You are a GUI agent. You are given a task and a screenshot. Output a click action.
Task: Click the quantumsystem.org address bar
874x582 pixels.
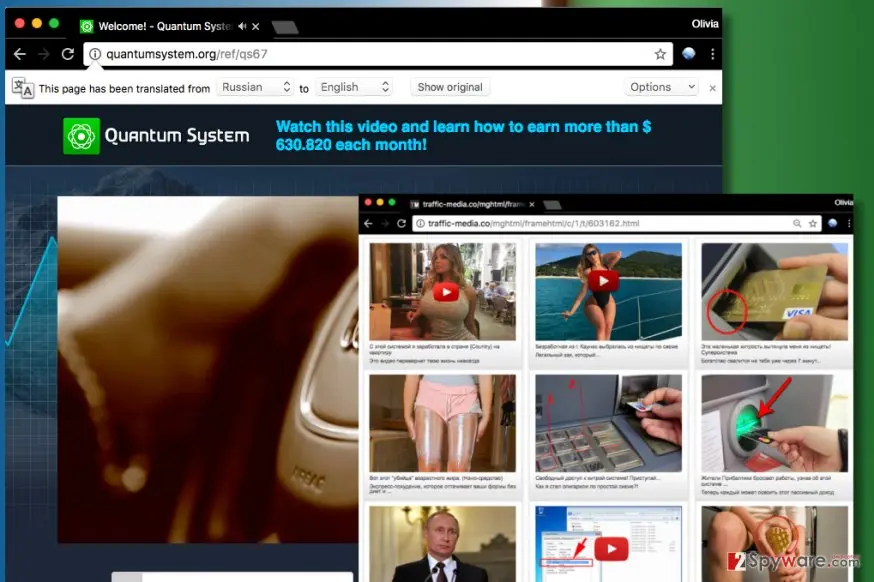tap(377, 54)
